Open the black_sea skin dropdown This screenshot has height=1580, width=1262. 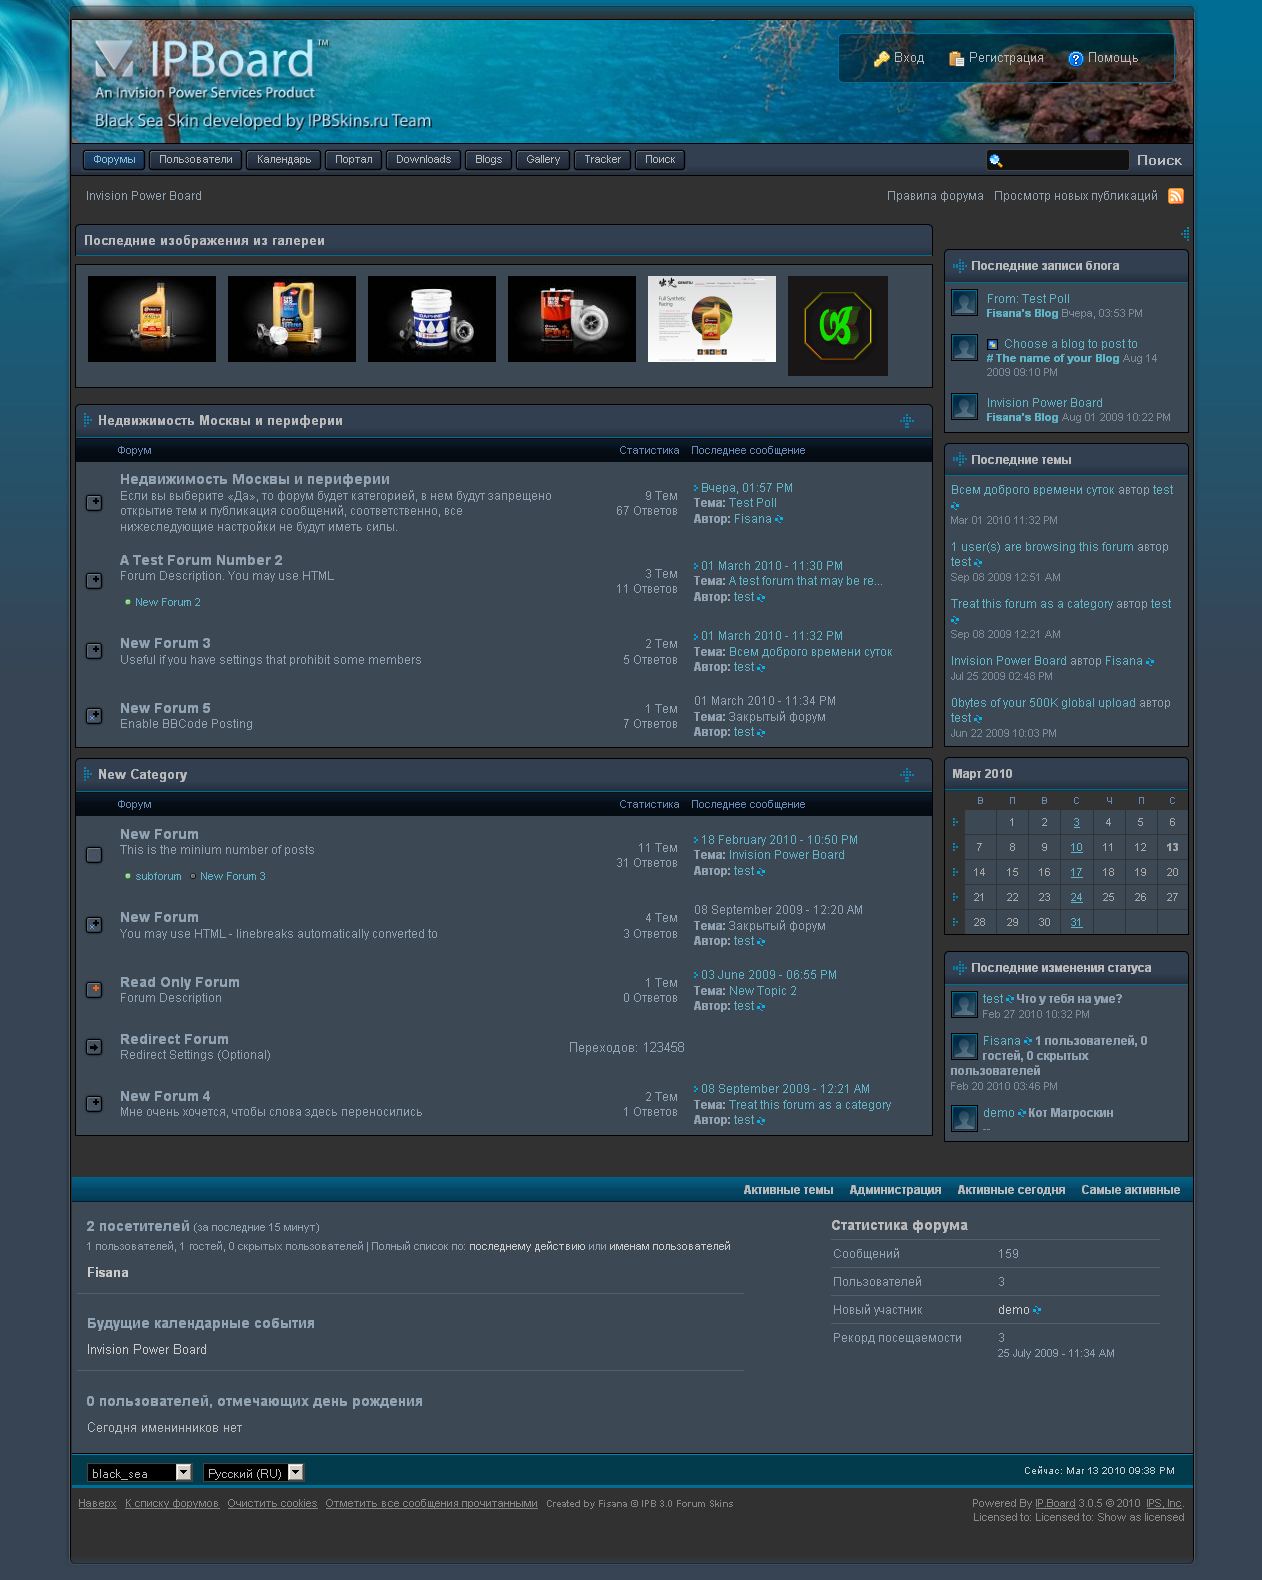click(x=183, y=1472)
